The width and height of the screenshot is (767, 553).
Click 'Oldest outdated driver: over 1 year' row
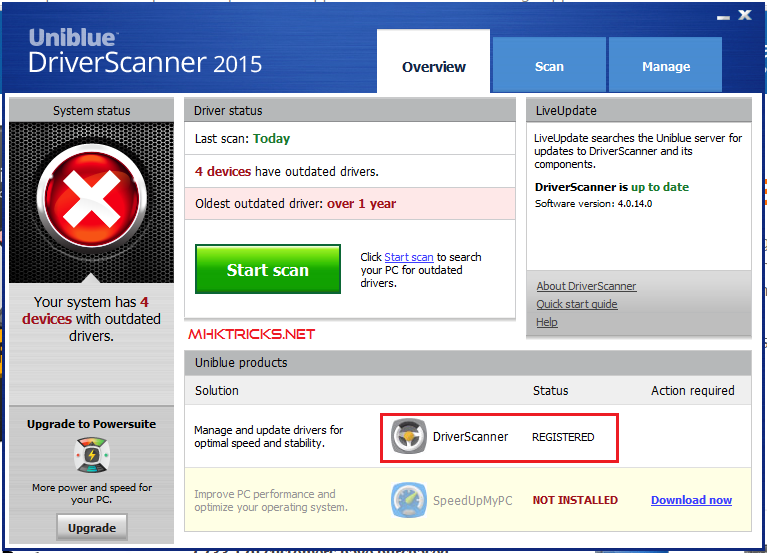pos(350,203)
